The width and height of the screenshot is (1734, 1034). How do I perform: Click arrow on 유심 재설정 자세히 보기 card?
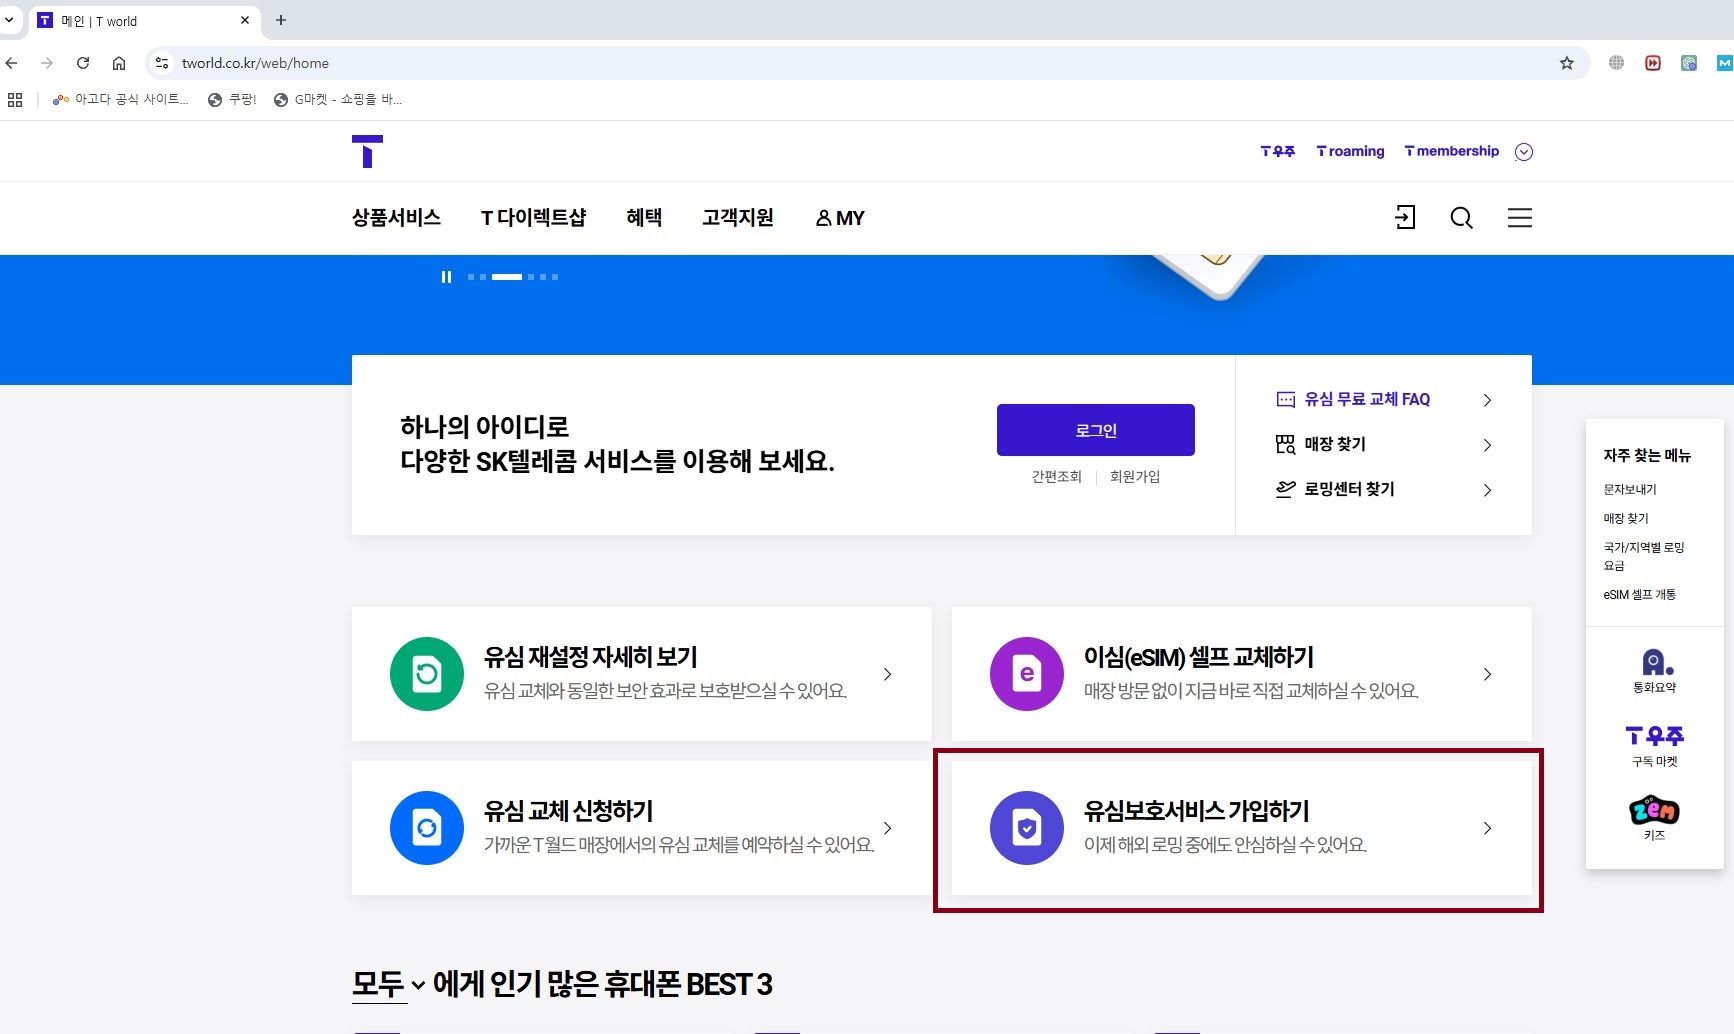887,674
